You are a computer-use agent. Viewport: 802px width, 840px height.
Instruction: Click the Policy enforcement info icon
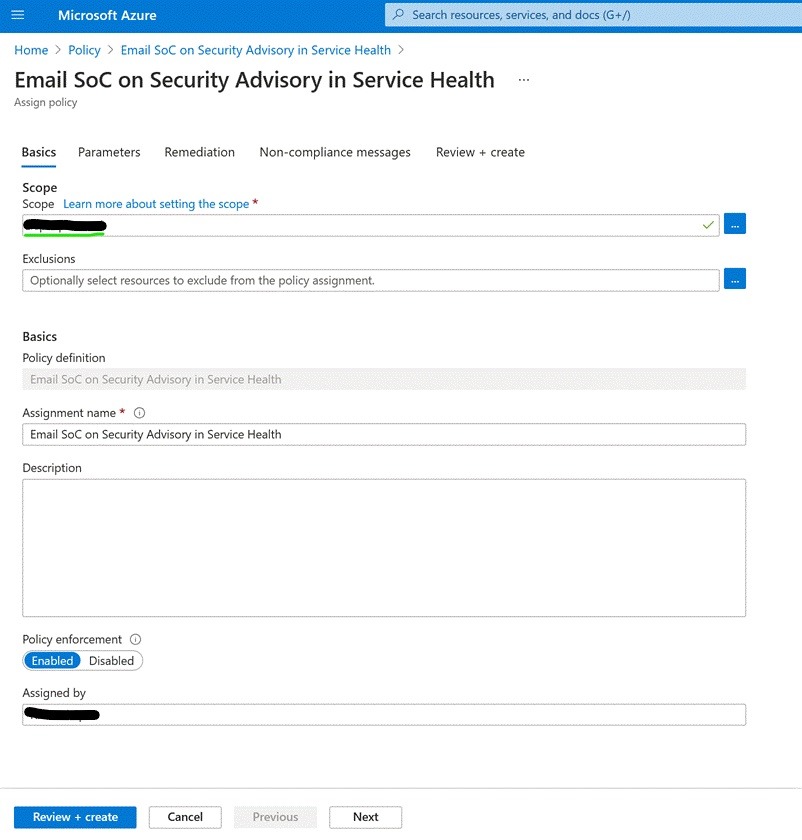tap(136, 640)
